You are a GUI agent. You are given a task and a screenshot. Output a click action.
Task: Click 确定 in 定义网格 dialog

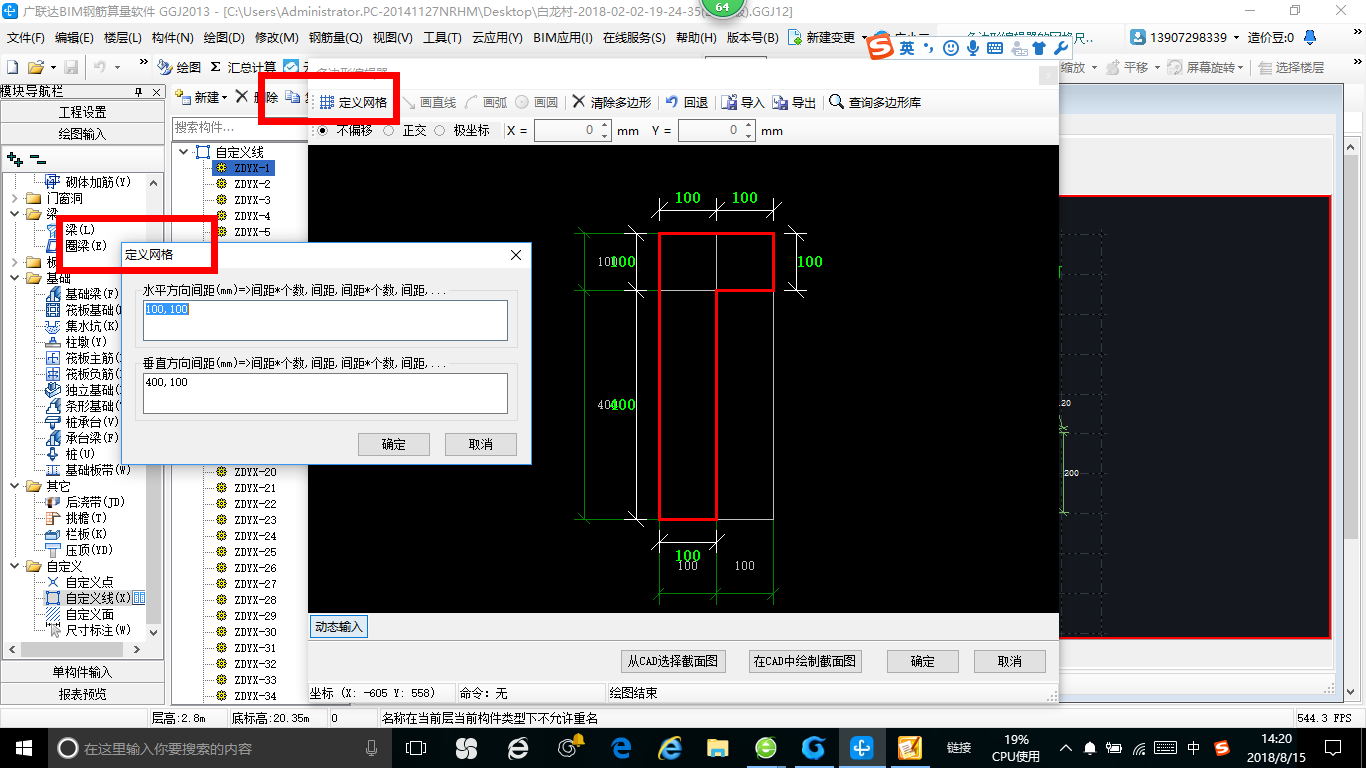tap(394, 444)
